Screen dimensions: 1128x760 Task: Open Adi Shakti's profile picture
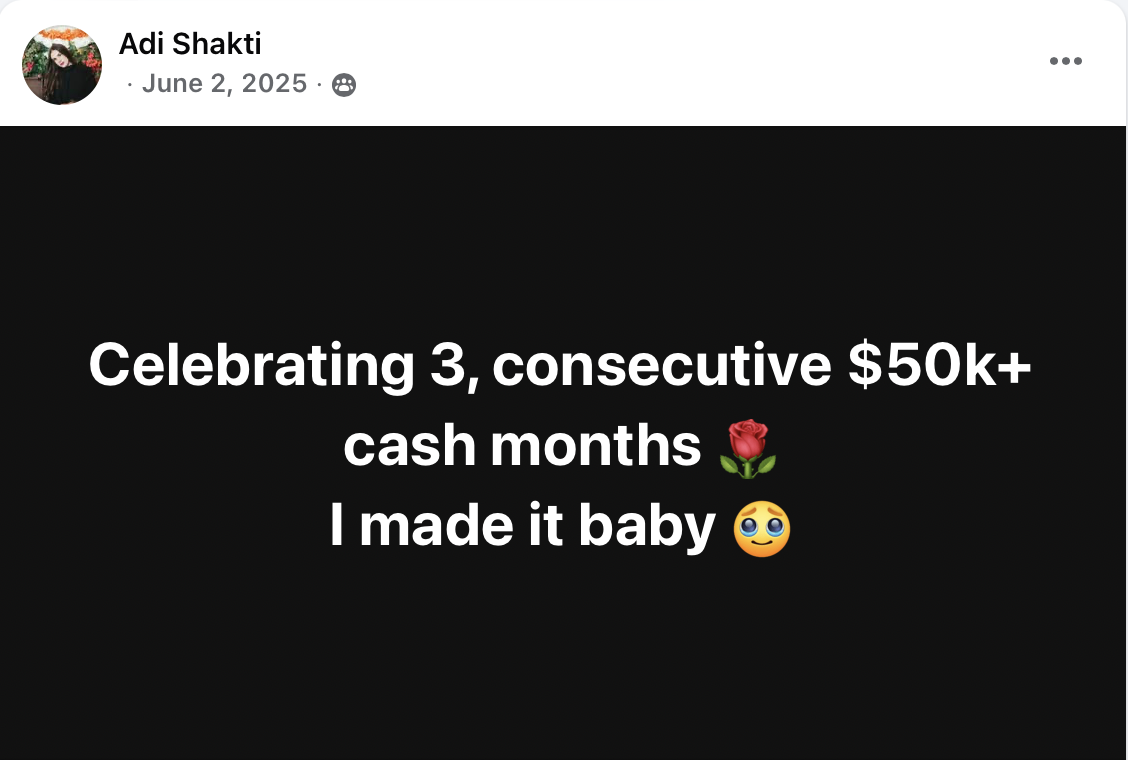point(62,65)
